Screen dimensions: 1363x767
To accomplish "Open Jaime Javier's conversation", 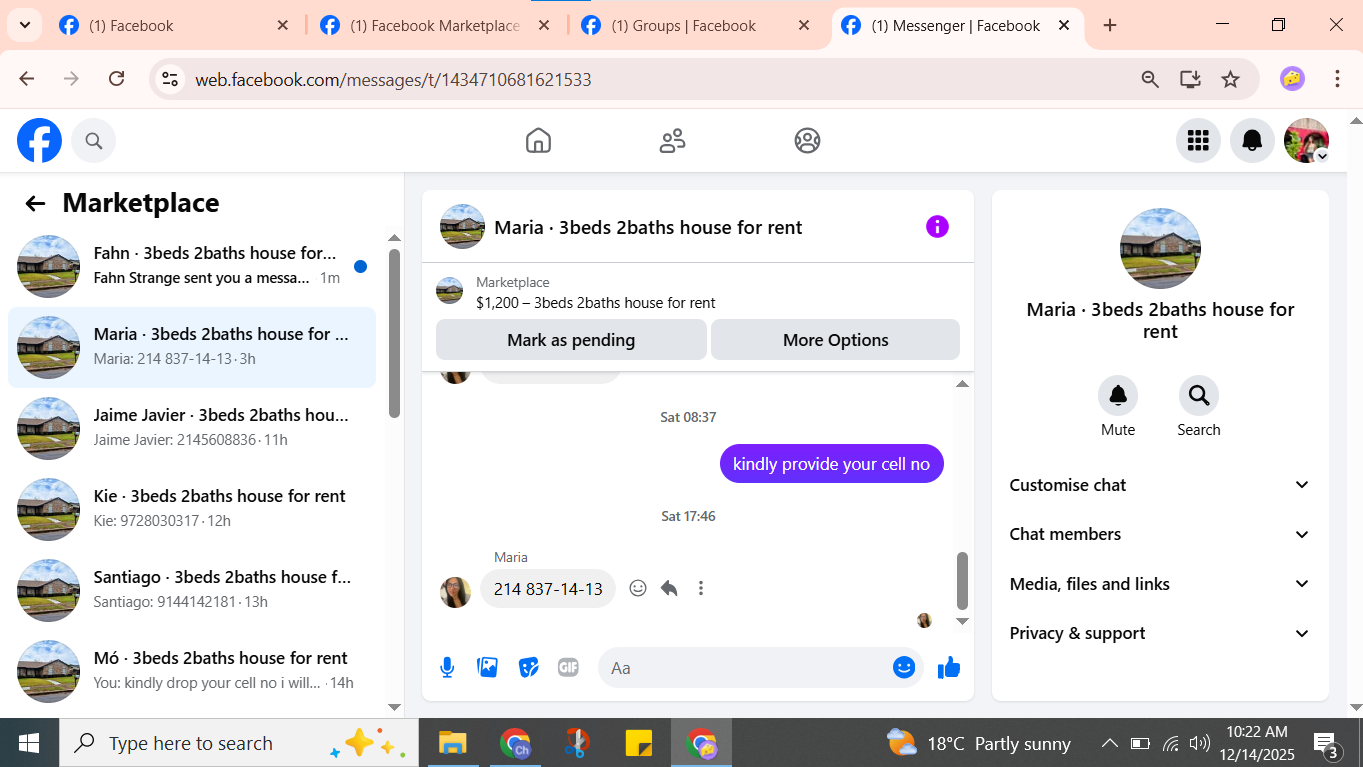I will (192, 428).
